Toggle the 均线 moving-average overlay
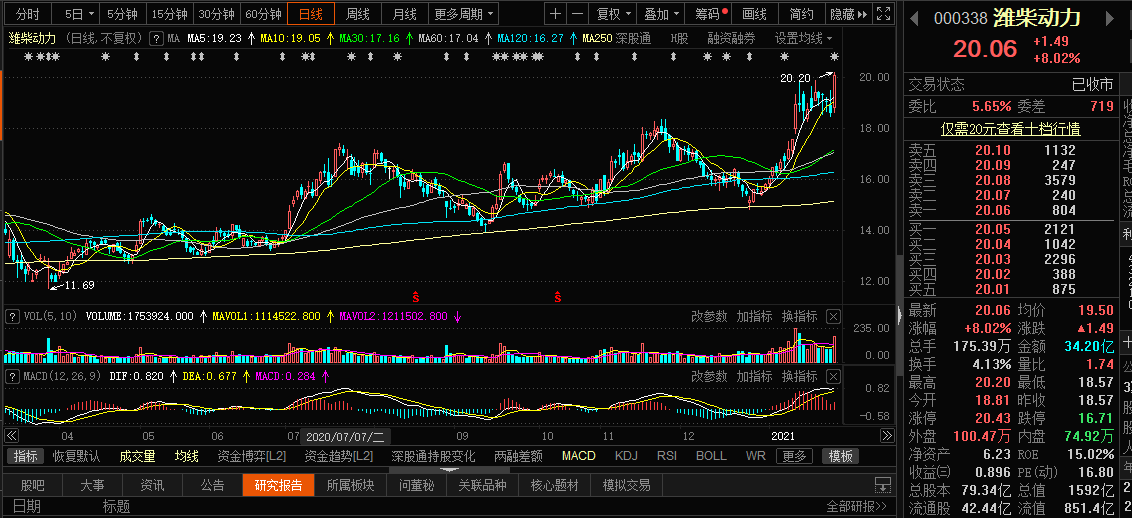Screen dimensions: 1132x518 (186, 456)
